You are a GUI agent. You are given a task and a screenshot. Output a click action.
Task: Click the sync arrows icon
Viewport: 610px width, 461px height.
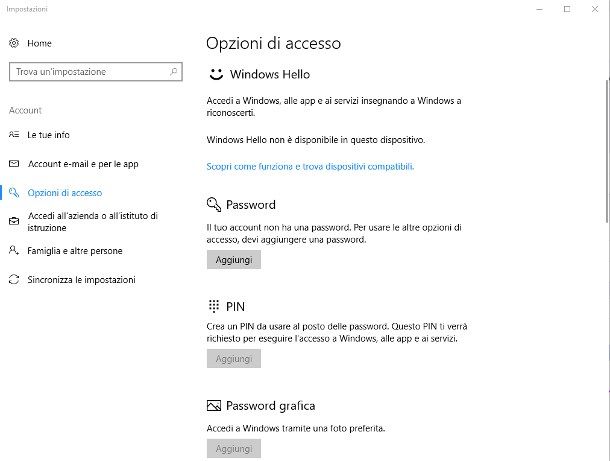point(14,279)
